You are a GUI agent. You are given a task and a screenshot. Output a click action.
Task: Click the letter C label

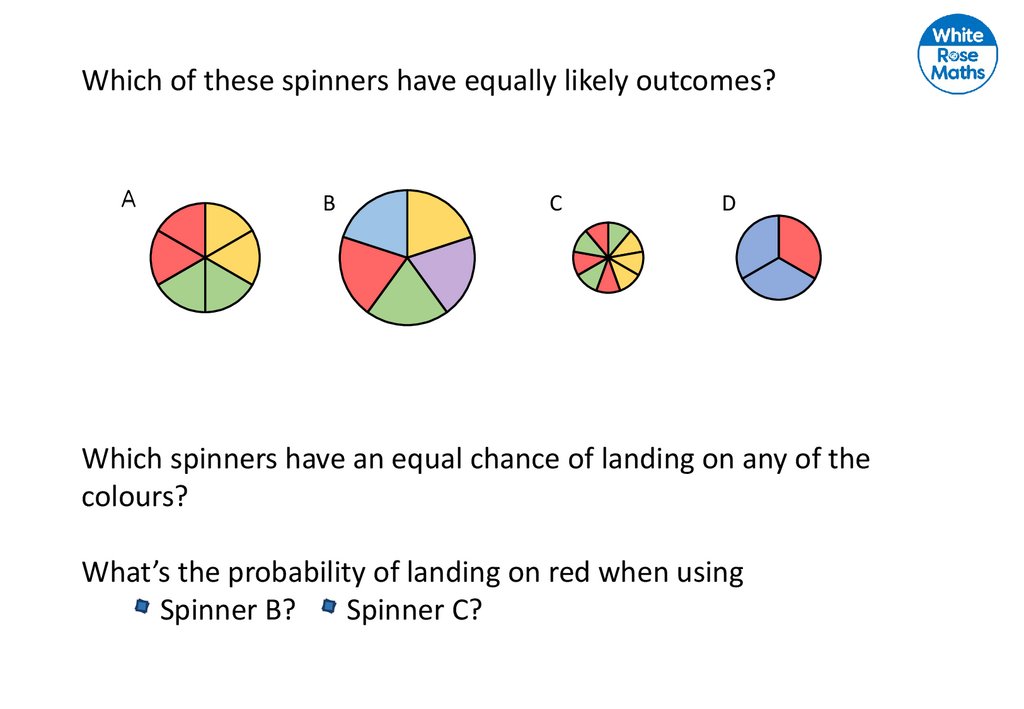tap(556, 204)
